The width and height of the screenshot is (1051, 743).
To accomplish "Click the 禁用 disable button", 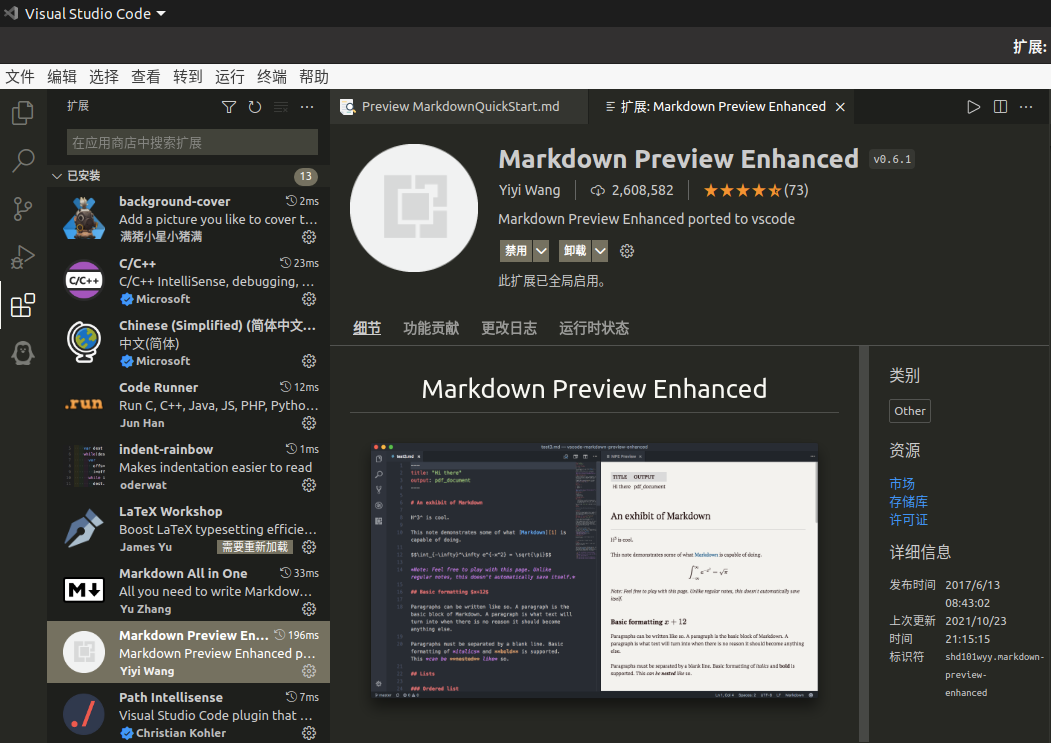I will pos(516,251).
